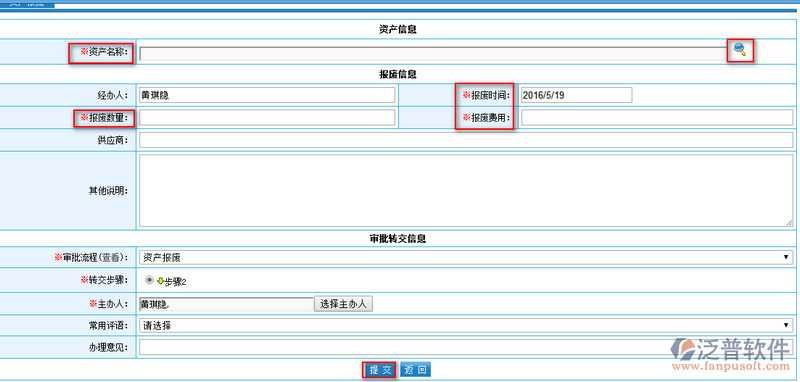Open the 资产报废 workflow combo box

pyautogui.click(x=466, y=257)
